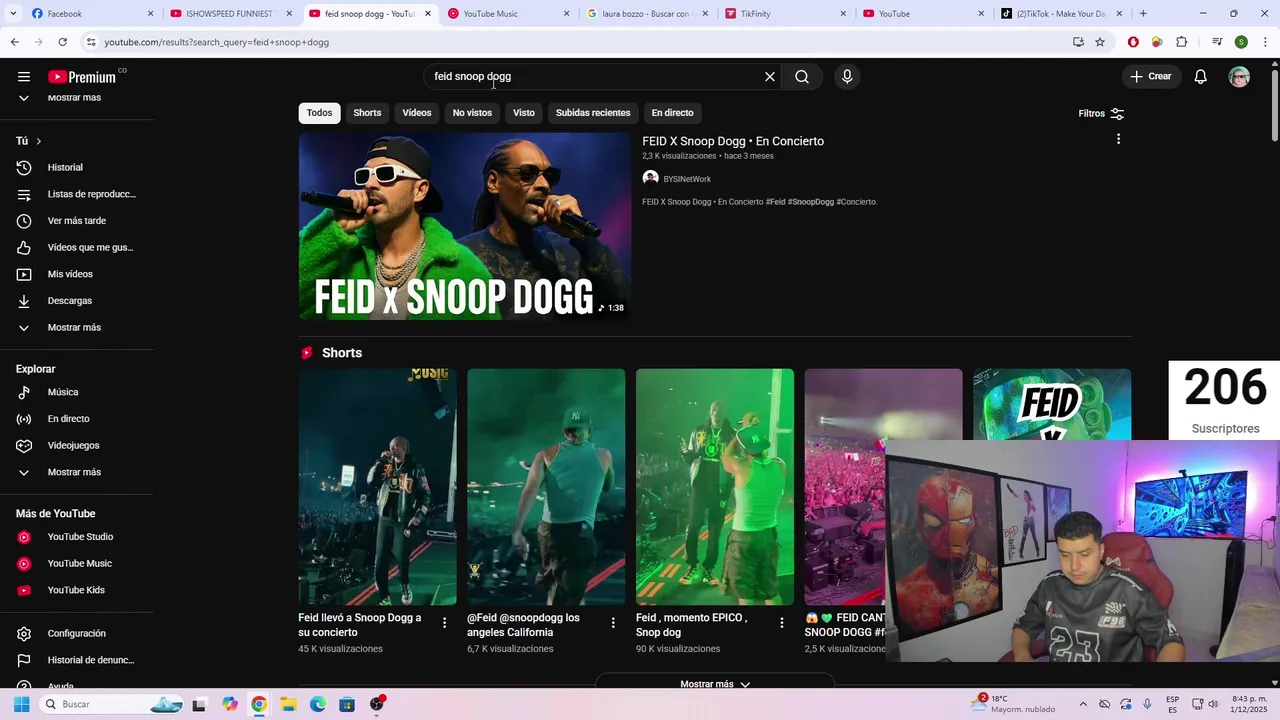Open Listas de reproducción in sidebar
The height and width of the screenshot is (720, 1280).
(76, 194)
